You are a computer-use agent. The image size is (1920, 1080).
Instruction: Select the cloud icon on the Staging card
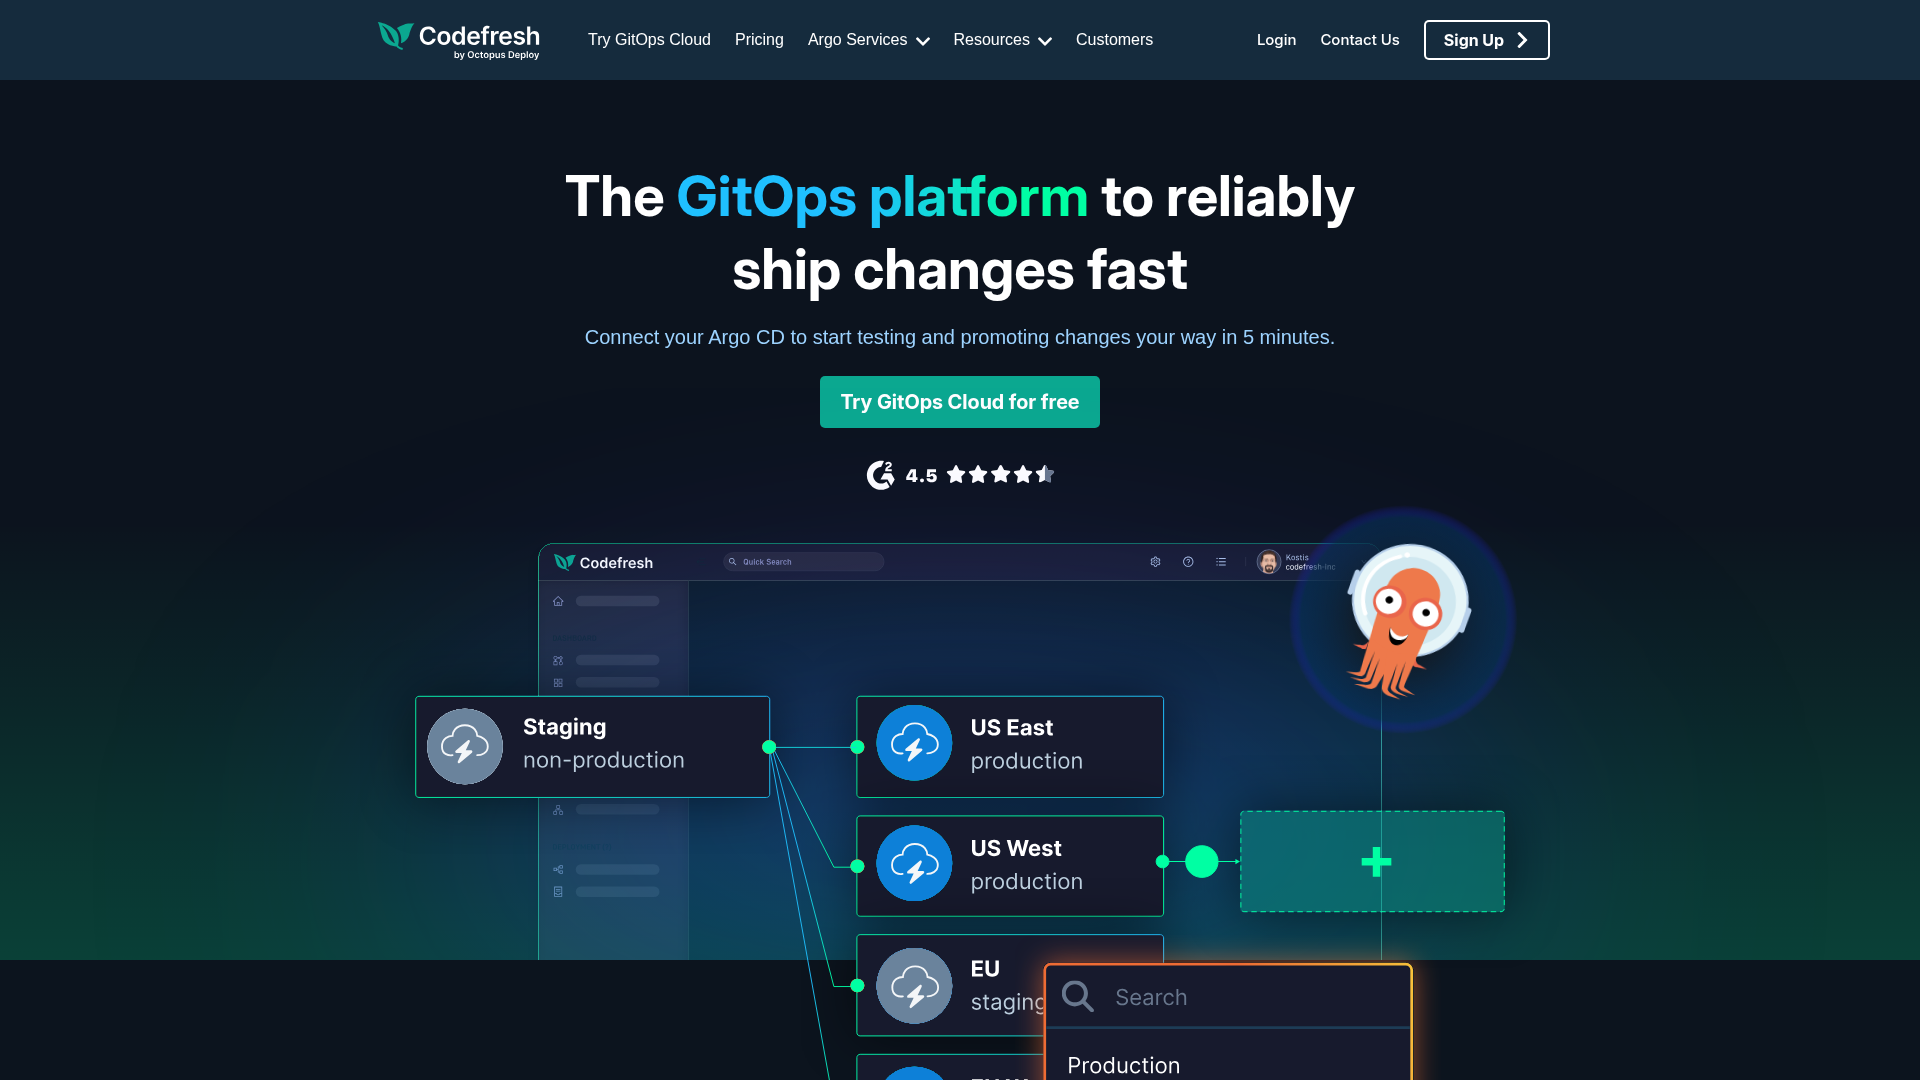(464, 746)
